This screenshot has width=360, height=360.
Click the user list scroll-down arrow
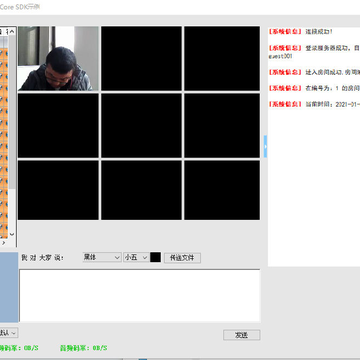(12, 234)
